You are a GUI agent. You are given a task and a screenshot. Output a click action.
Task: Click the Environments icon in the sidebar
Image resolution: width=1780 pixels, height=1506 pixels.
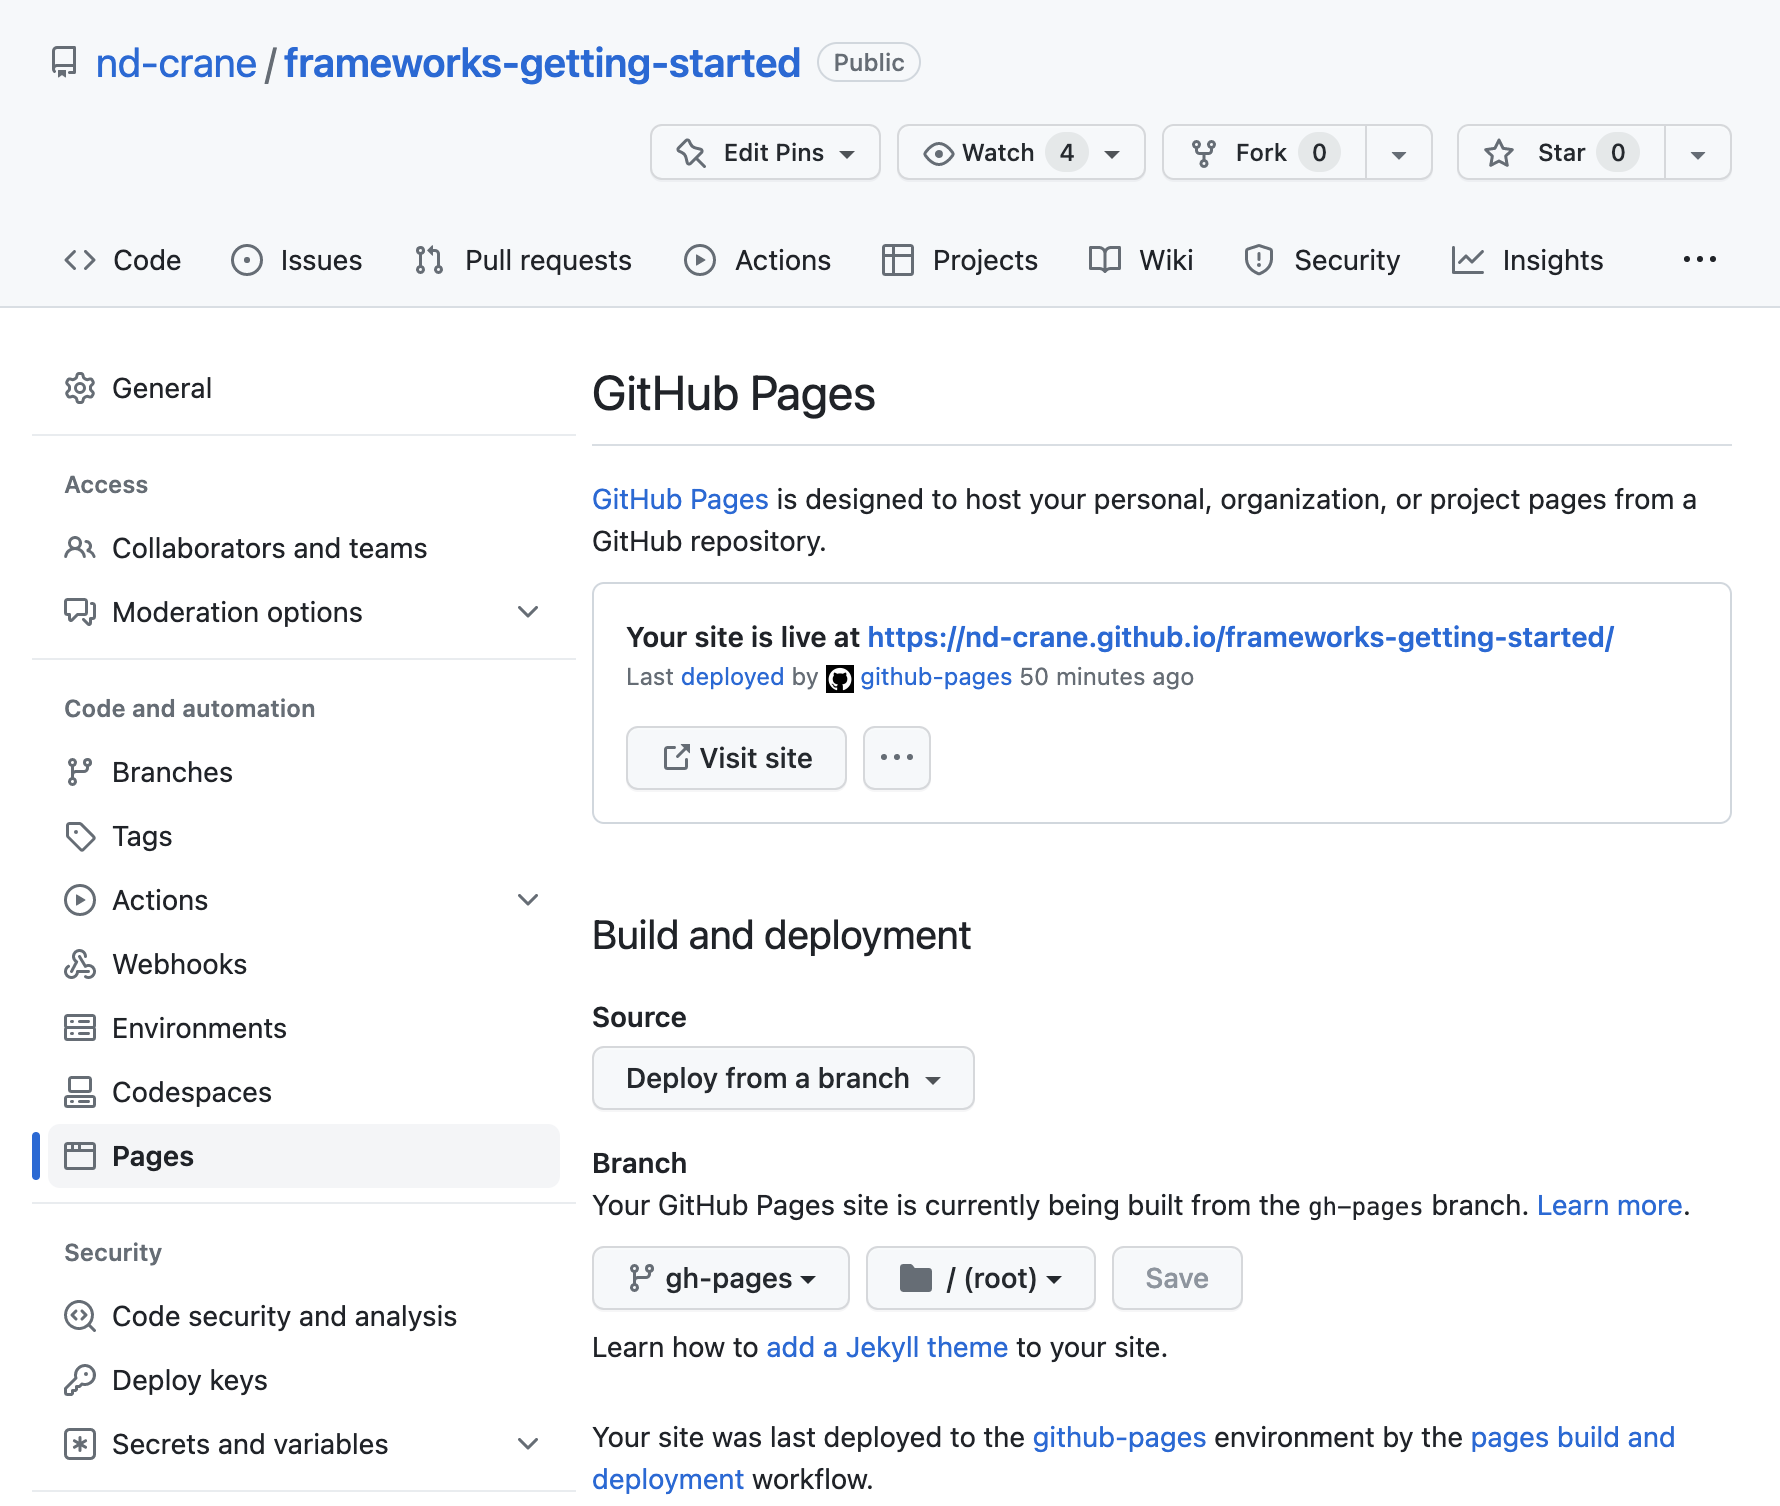click(x=80, y=1027)
